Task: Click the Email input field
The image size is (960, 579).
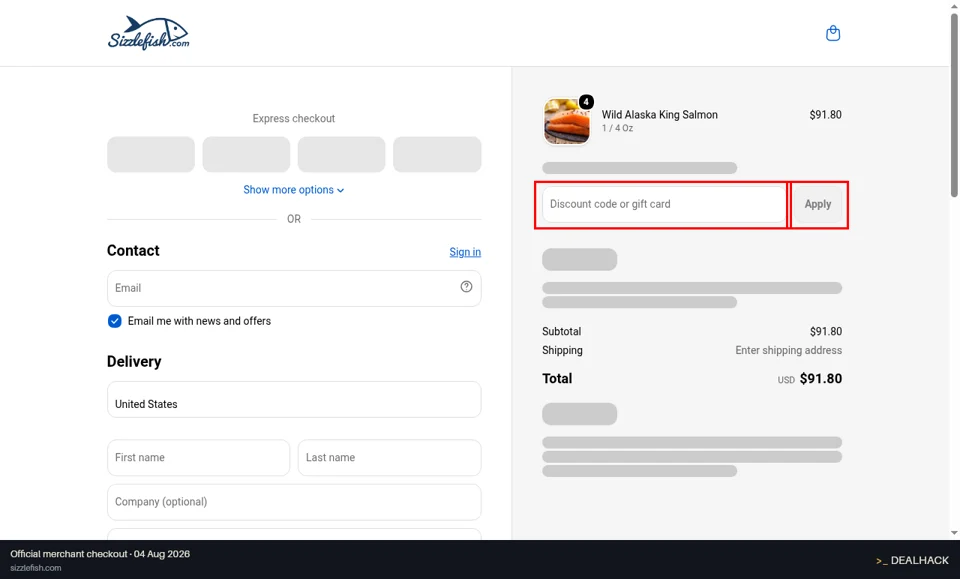Action: click(x=294, y=288)
